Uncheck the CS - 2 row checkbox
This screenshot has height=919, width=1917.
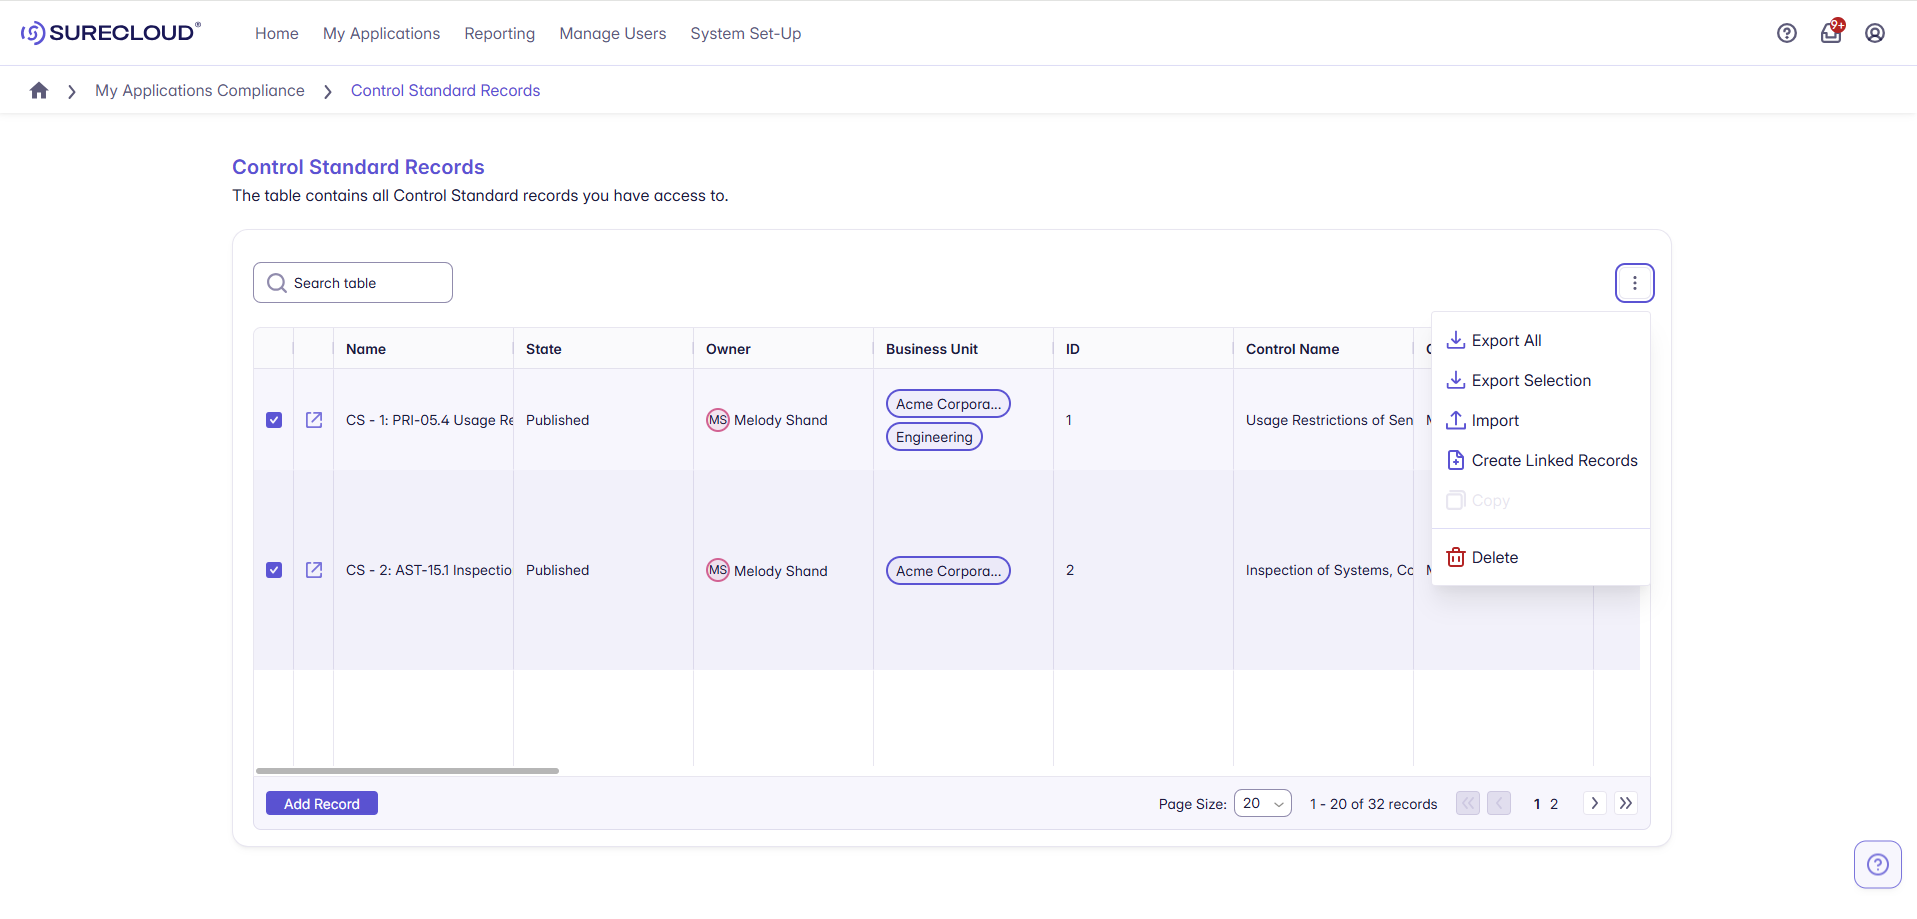pos(274,570)
